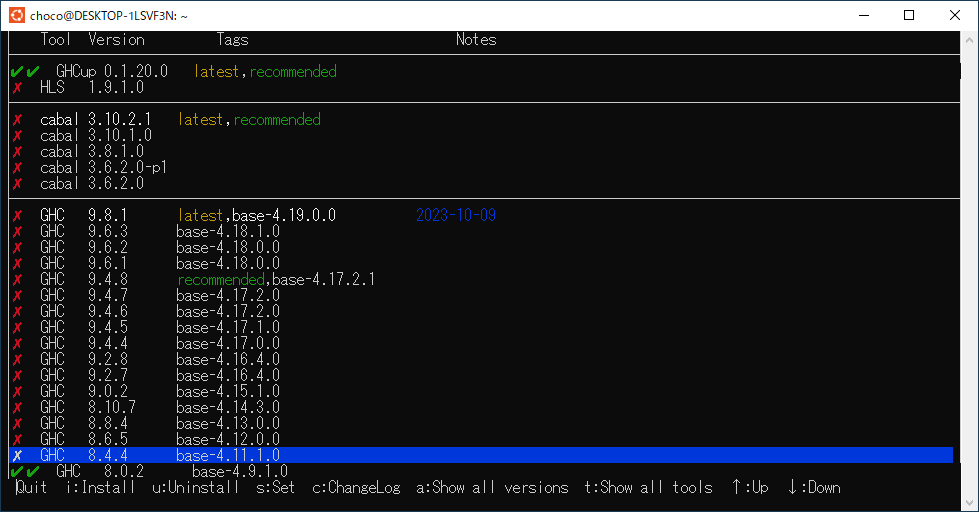Click the window title choco@DESKTOP-1LSVF3N
979x512 pixels.
(109, 16)
